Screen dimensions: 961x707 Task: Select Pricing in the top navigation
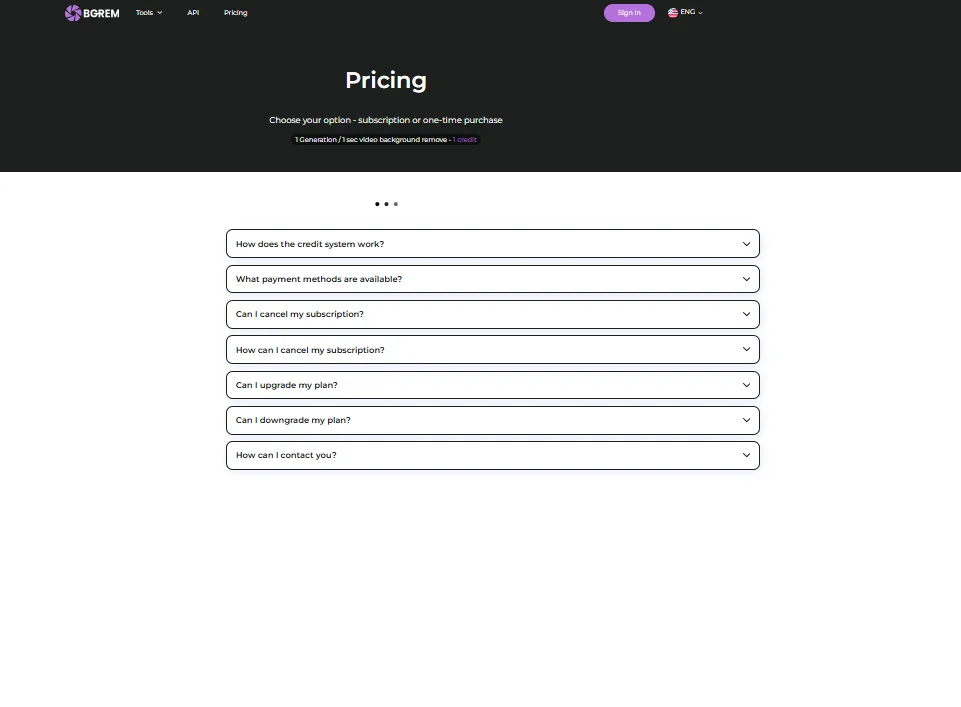236,13
